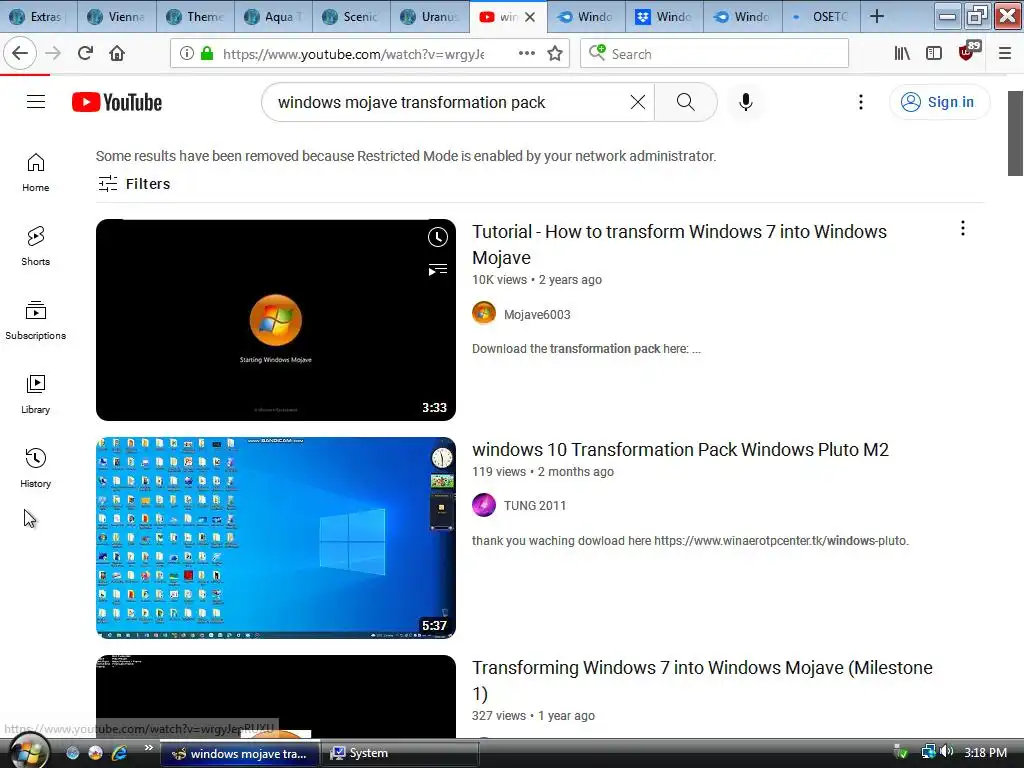The height and width of the screenshot is (768, 1024).
Task: Expand the search Filters option
Action: pyautogui.click(x=134, y=184)
